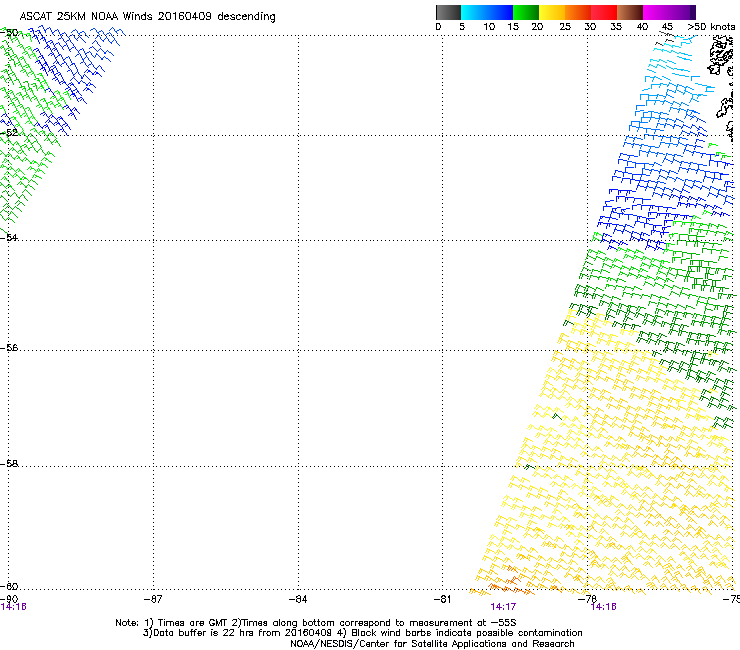The width and height of the screenshot is (740, 650).
Task: Click the -90 longitude axis label
Action: (x=9, y=599)
